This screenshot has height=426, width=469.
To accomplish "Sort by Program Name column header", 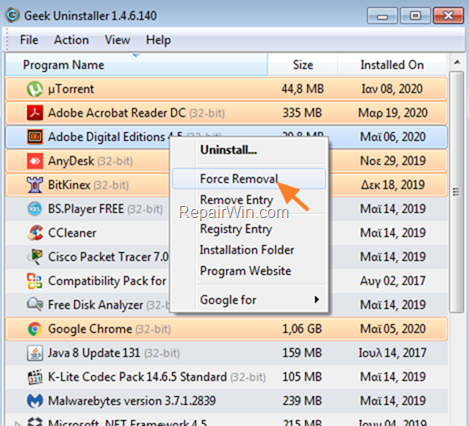I will click(136, 65).
